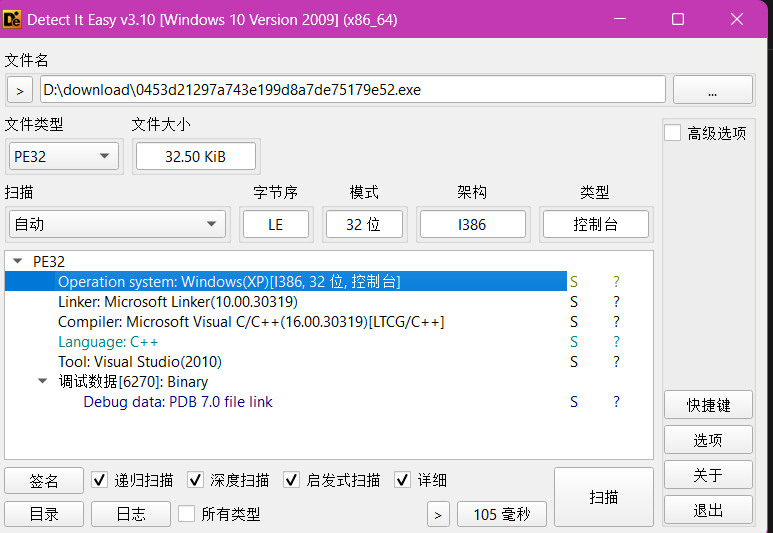Collapse the PE32 root tree node
This screenshot has width=773, height=533.
(x=18, y=261)
